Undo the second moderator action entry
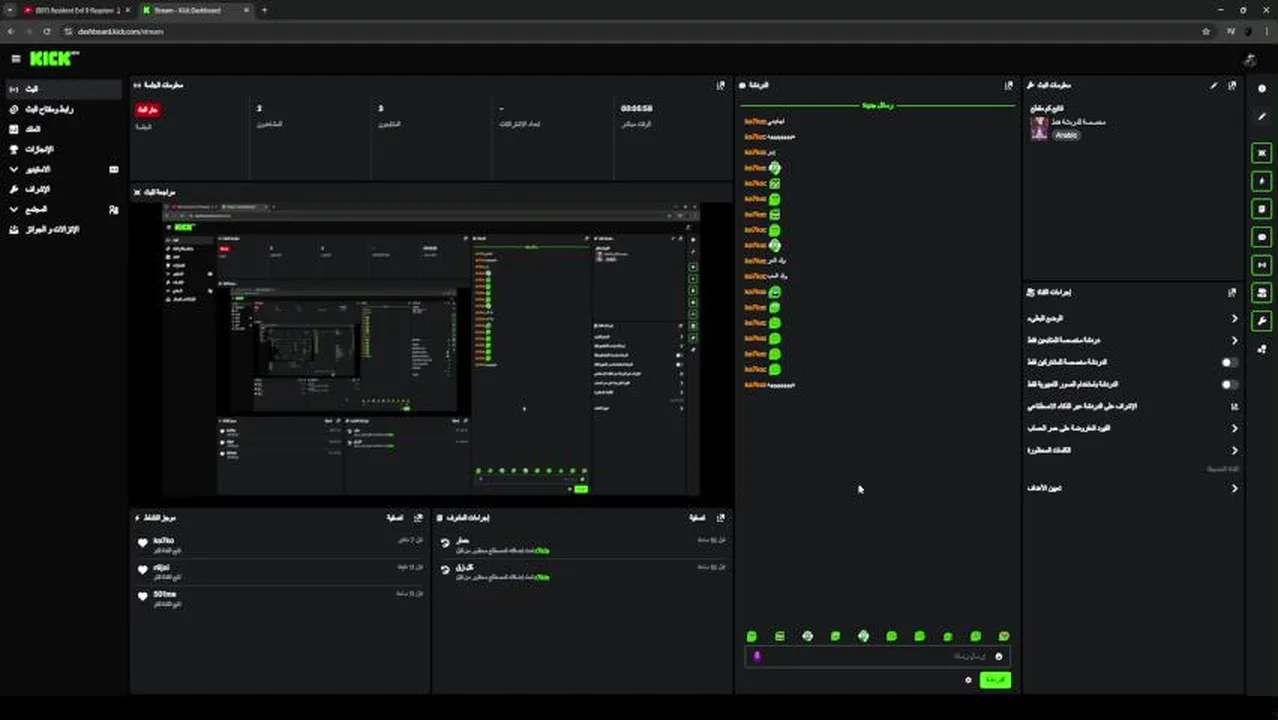This screenshot has height=720, width=1278. point(445,570)
